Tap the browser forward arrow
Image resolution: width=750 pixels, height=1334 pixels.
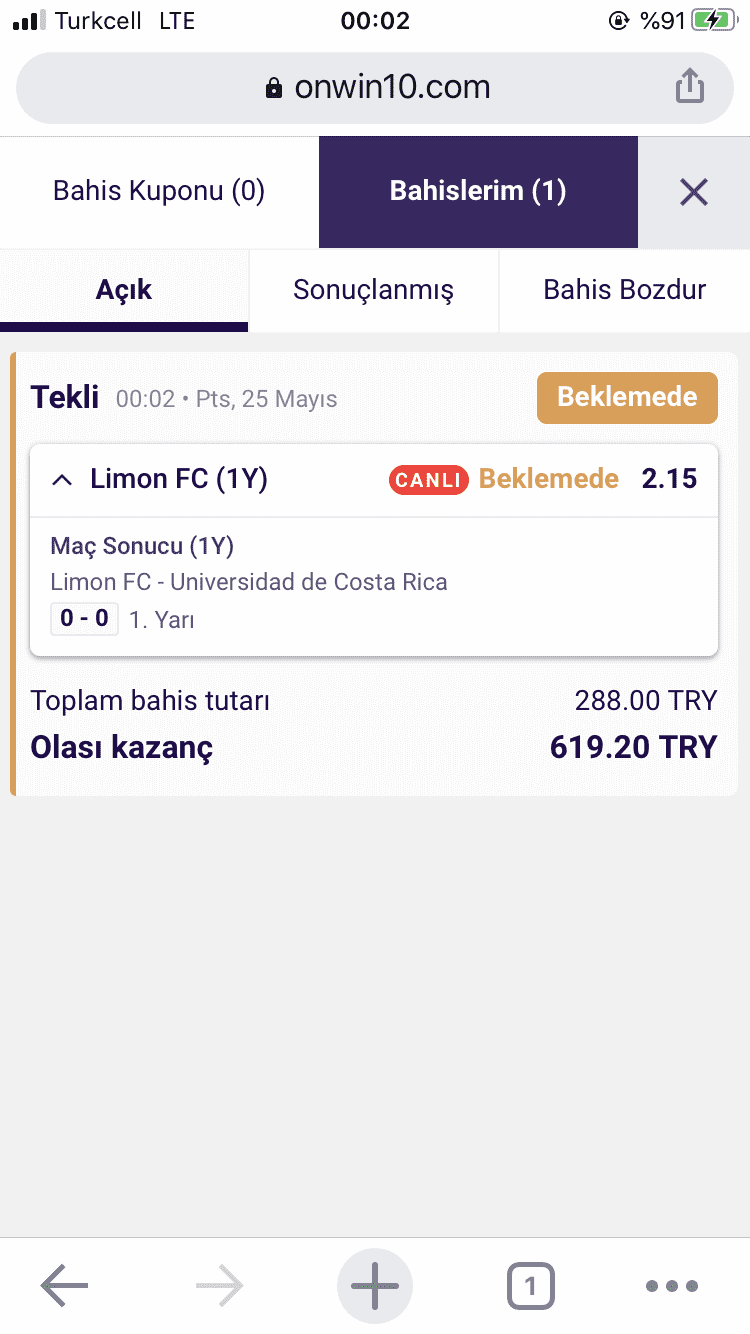click(x=220, y=1286)
